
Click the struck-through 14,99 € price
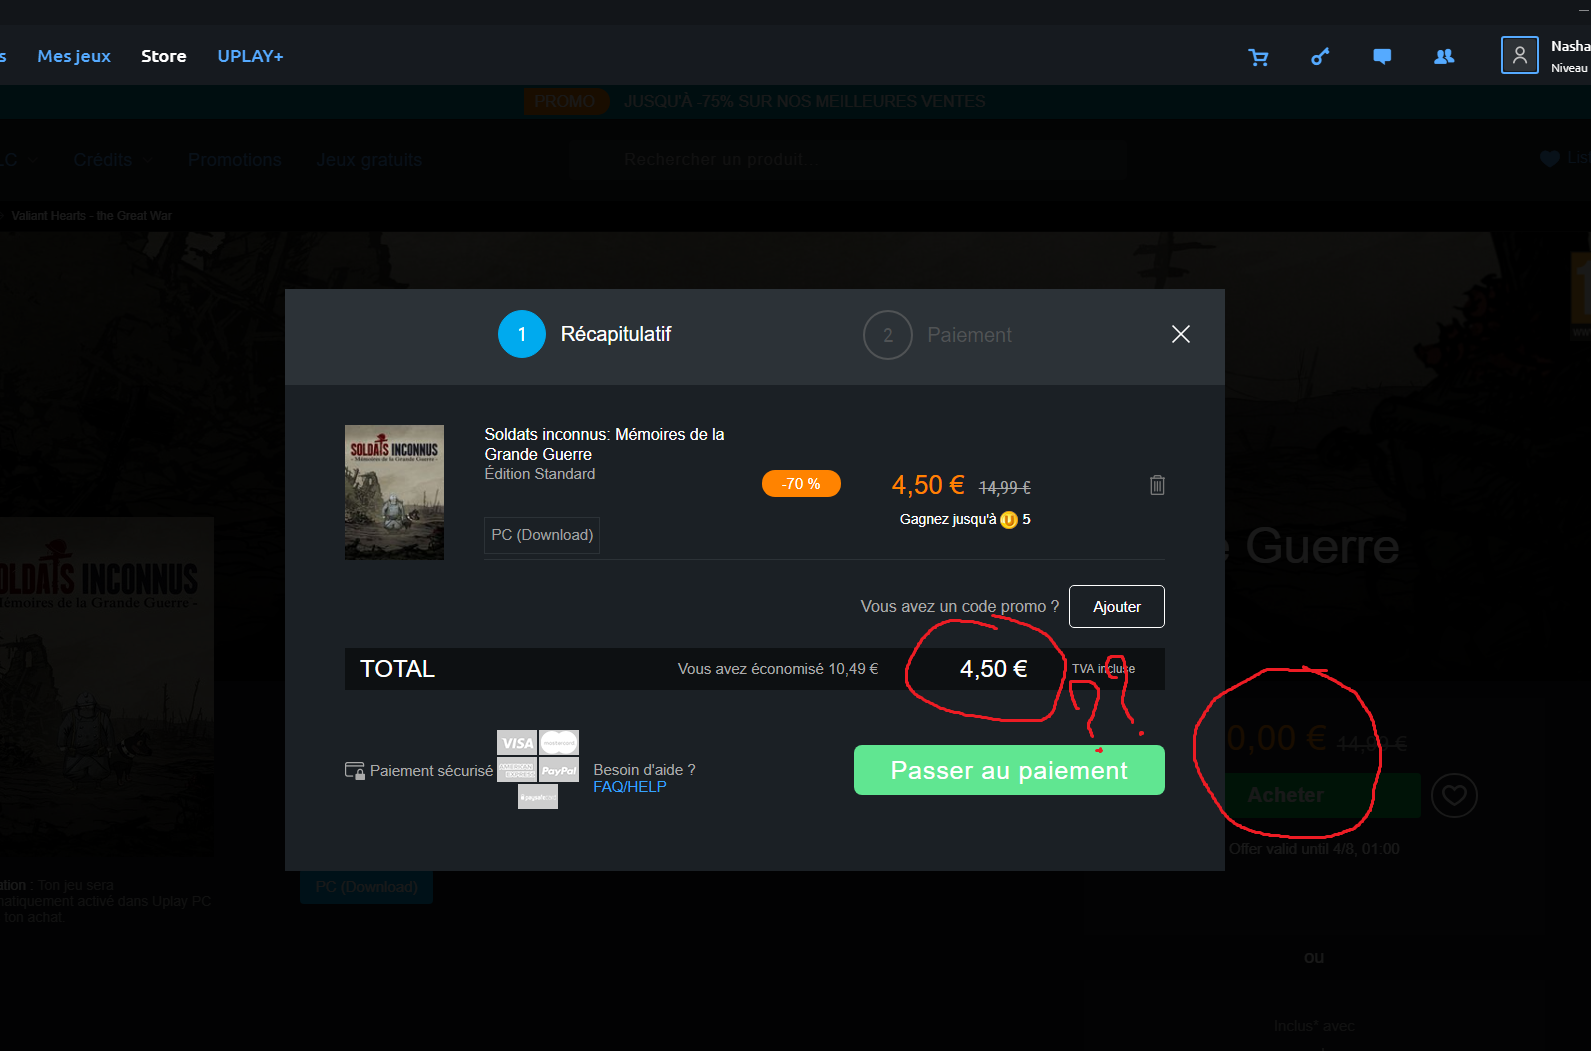click(x=1004, y=487)
